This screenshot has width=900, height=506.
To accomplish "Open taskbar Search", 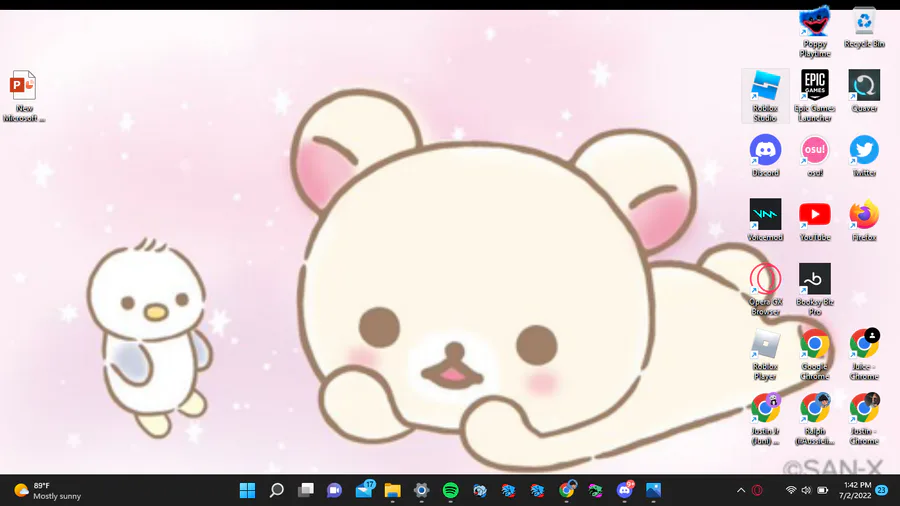I will [277, 491].
